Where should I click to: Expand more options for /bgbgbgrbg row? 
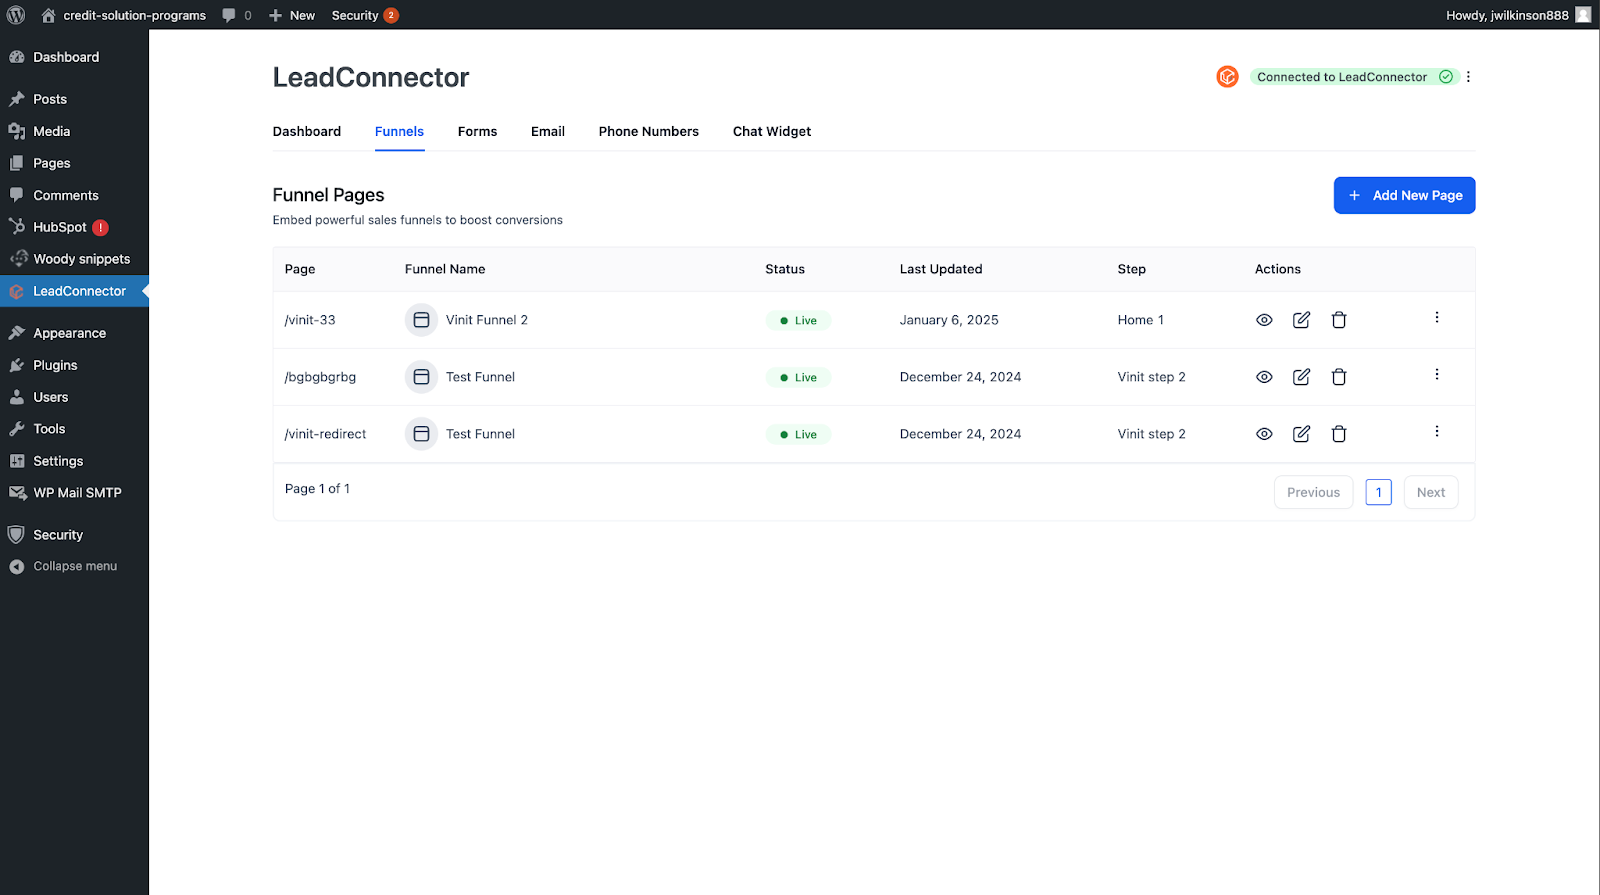(1437, 375)
